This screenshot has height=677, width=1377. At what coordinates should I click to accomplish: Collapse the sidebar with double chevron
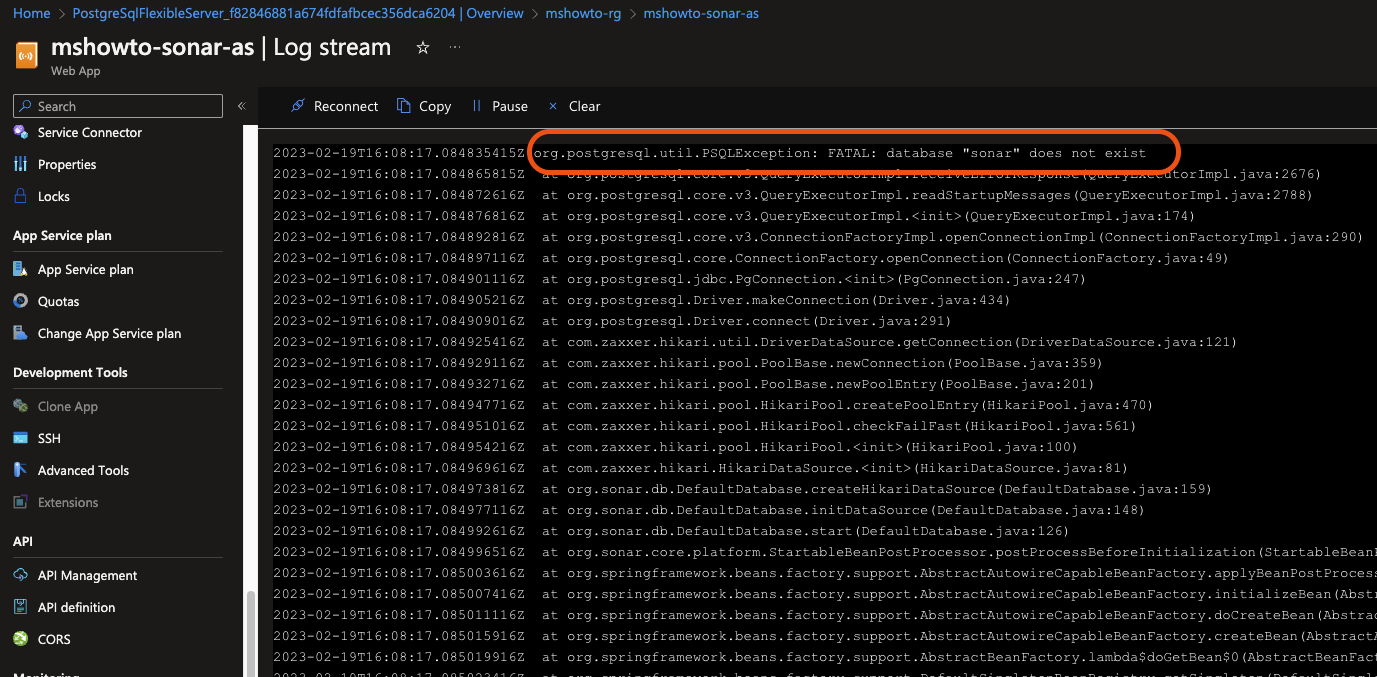(x=241, y=106)
